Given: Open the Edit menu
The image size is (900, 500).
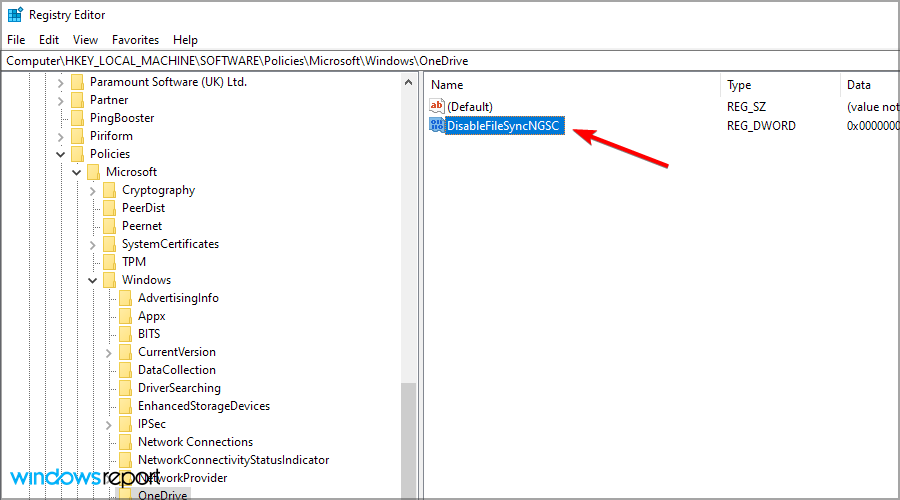Looking at the screenshot, I should click(x=49, y=40).
